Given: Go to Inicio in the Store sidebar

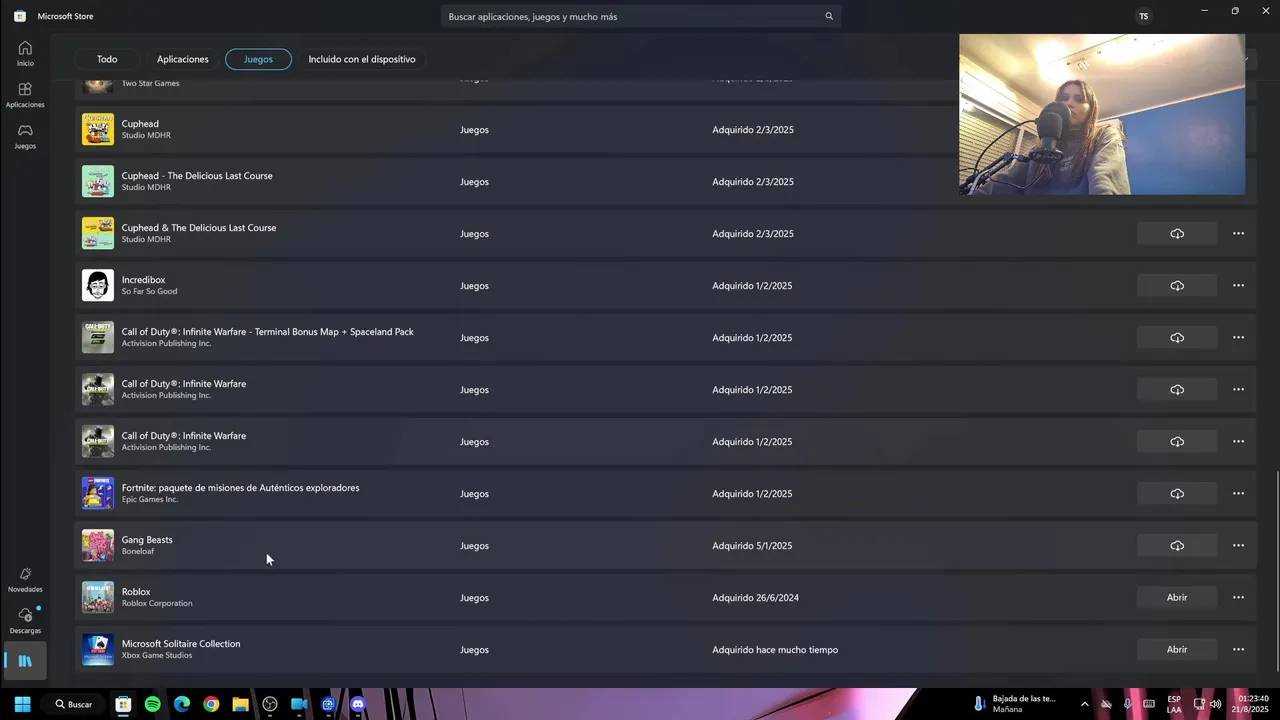Looking at the screenshot, I should tap(25, 53).
